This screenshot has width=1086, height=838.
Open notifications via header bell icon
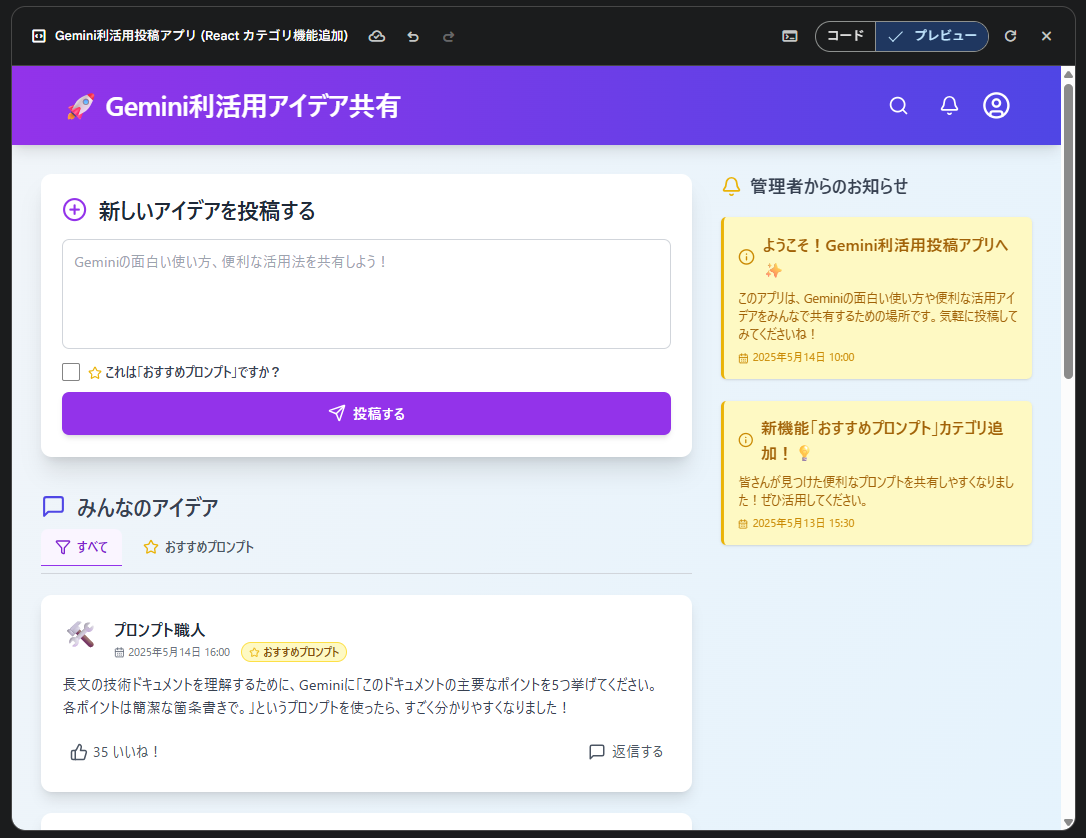point(949,106)
